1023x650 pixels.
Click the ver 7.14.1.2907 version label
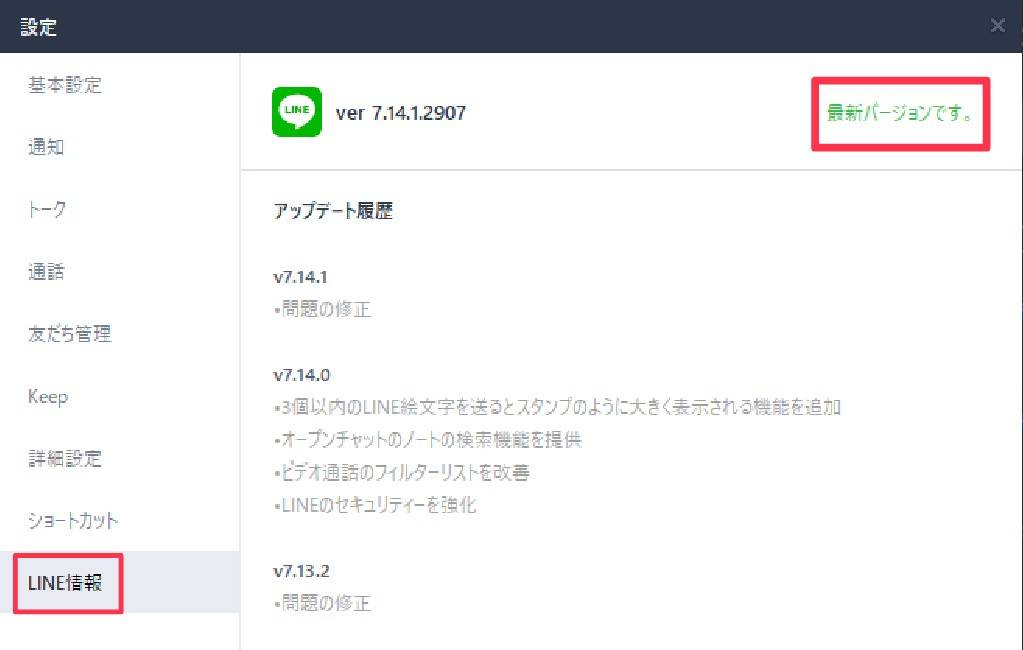pyautogui.click(x=401, y=113)
